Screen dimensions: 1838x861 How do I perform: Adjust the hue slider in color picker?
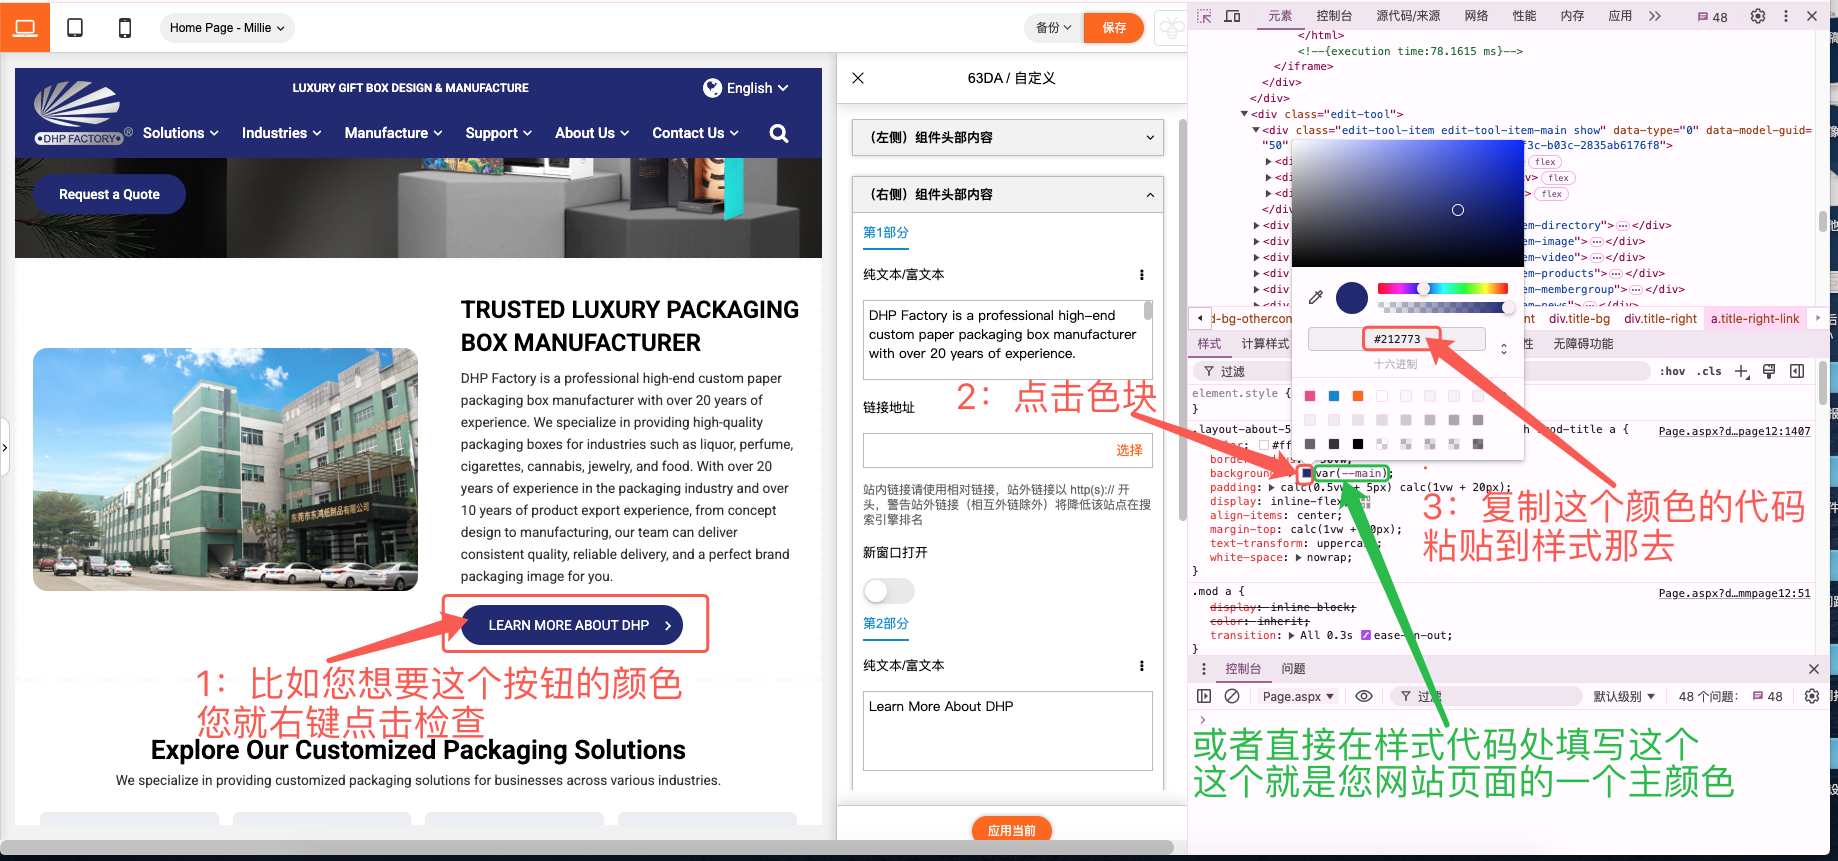(1442, 288)
